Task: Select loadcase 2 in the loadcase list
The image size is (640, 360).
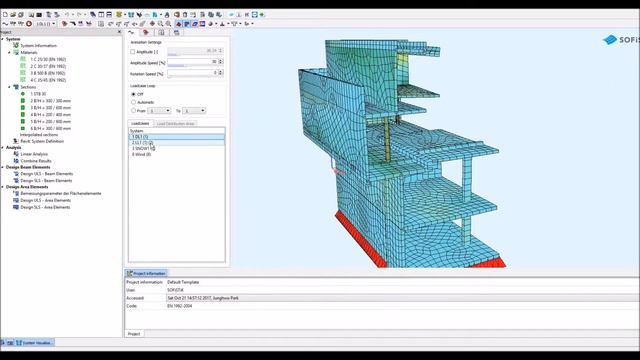Action: coord(177,143)
